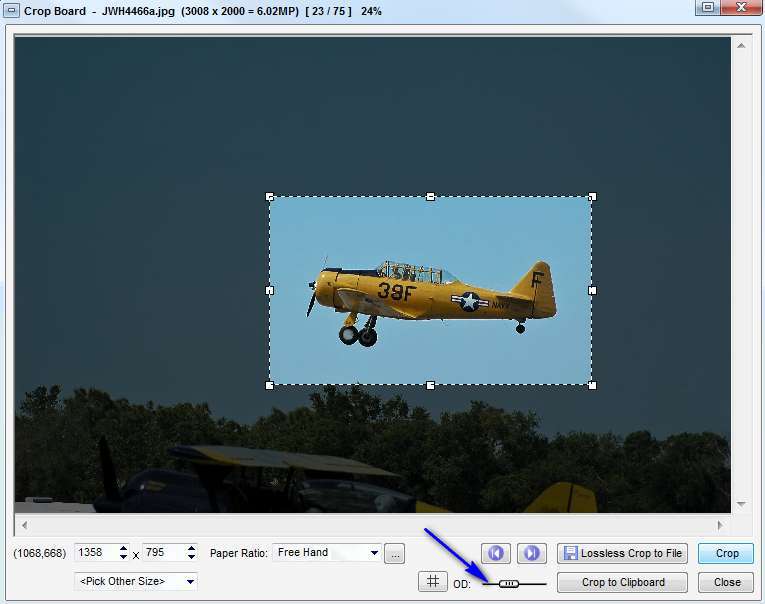Toggle the grid overlay button
The height and width of the screenshot is (604, 765).
pyautogui.click(x=433, y=582)
